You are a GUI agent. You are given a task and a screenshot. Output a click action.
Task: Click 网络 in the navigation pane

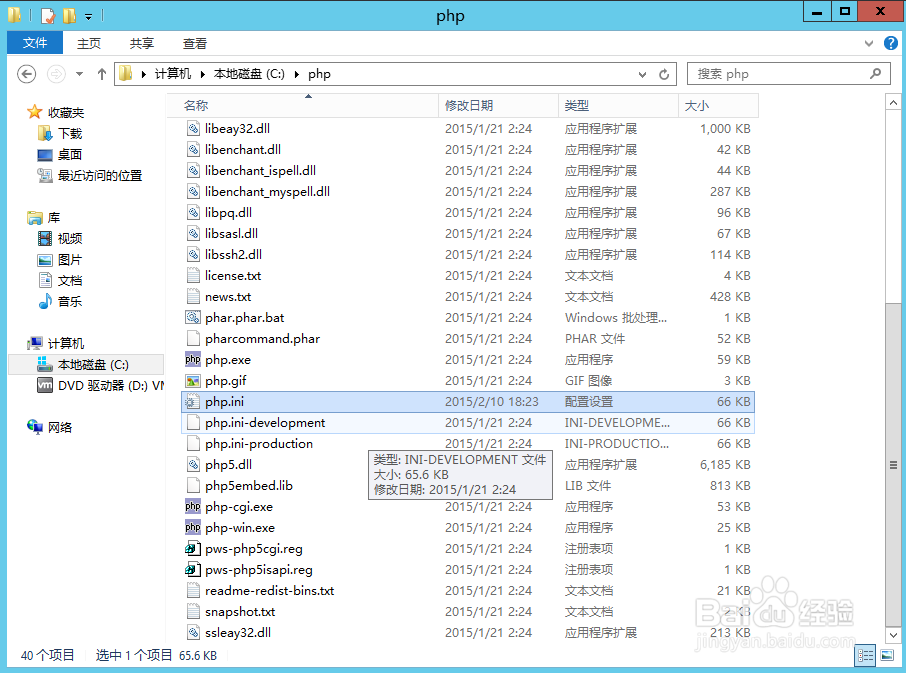pyautogui.click(x=60, y=427)
